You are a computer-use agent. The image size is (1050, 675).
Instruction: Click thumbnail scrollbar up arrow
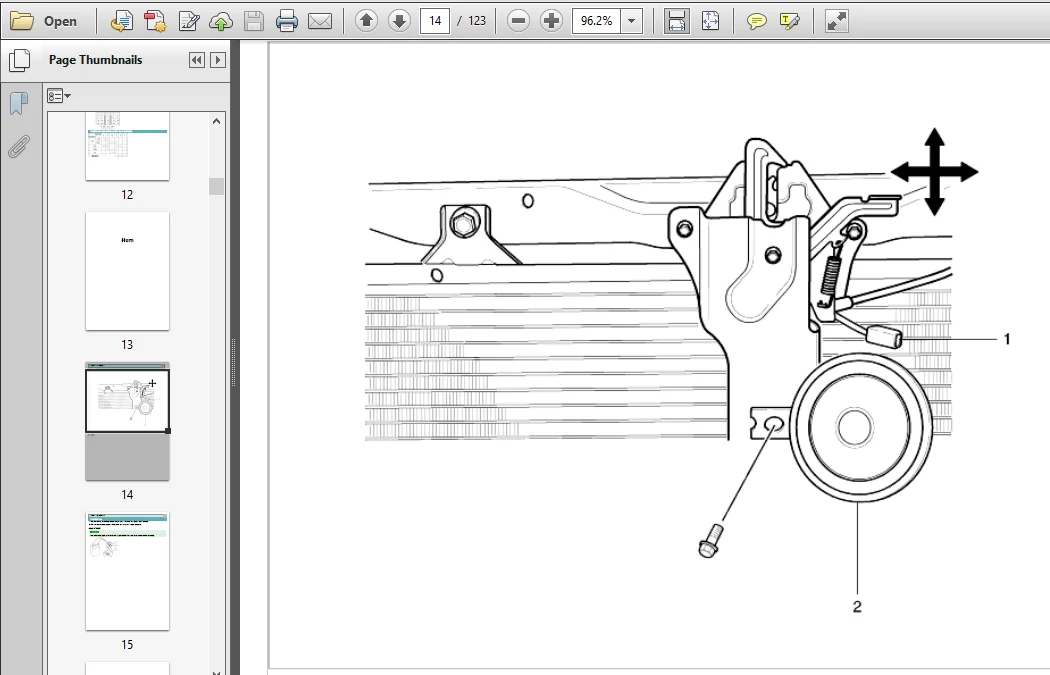pyautogui.click(x=216, y=121)
